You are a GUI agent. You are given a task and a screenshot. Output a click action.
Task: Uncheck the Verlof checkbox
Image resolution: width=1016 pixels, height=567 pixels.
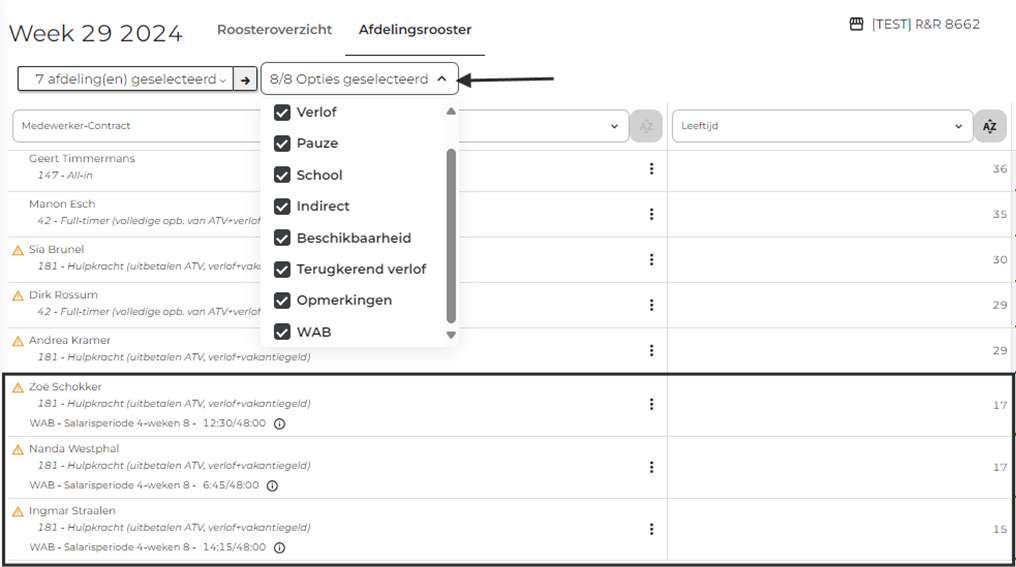[x=282, y=112]
